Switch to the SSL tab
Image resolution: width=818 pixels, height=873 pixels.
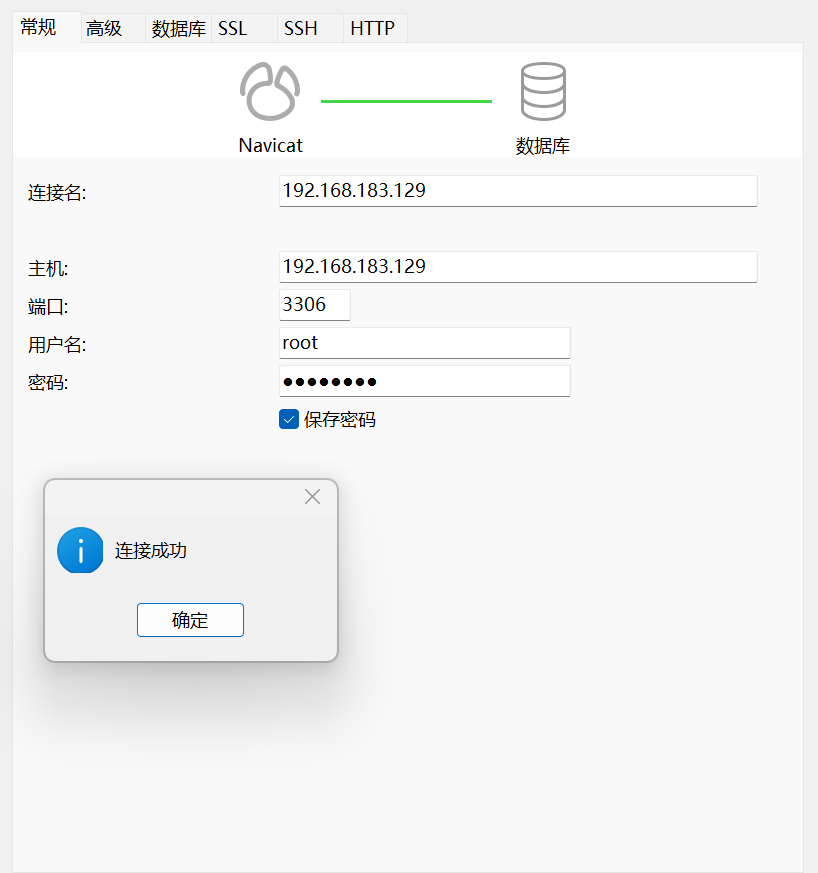pos(244,28)
